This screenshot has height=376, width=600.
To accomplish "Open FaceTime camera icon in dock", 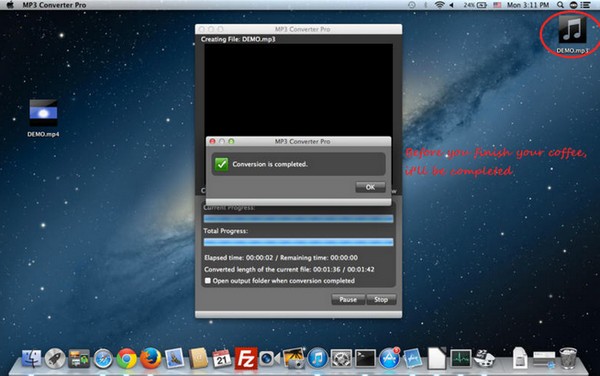I will tap(269, 359).
